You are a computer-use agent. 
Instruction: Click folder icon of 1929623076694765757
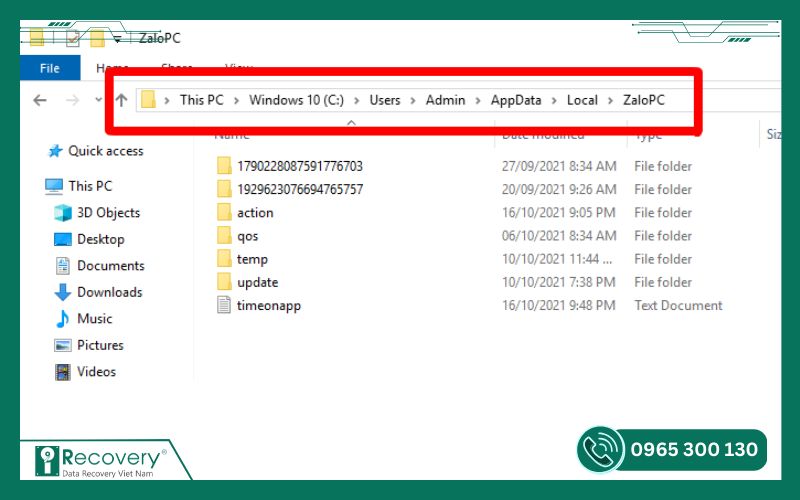tap(224, 189)
